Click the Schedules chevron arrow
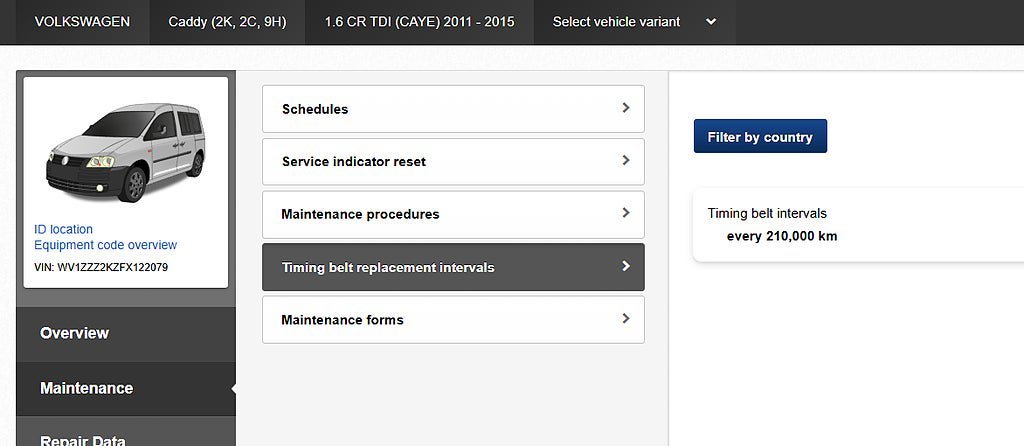Screen dimensions: 1024x446 [626, 108]
